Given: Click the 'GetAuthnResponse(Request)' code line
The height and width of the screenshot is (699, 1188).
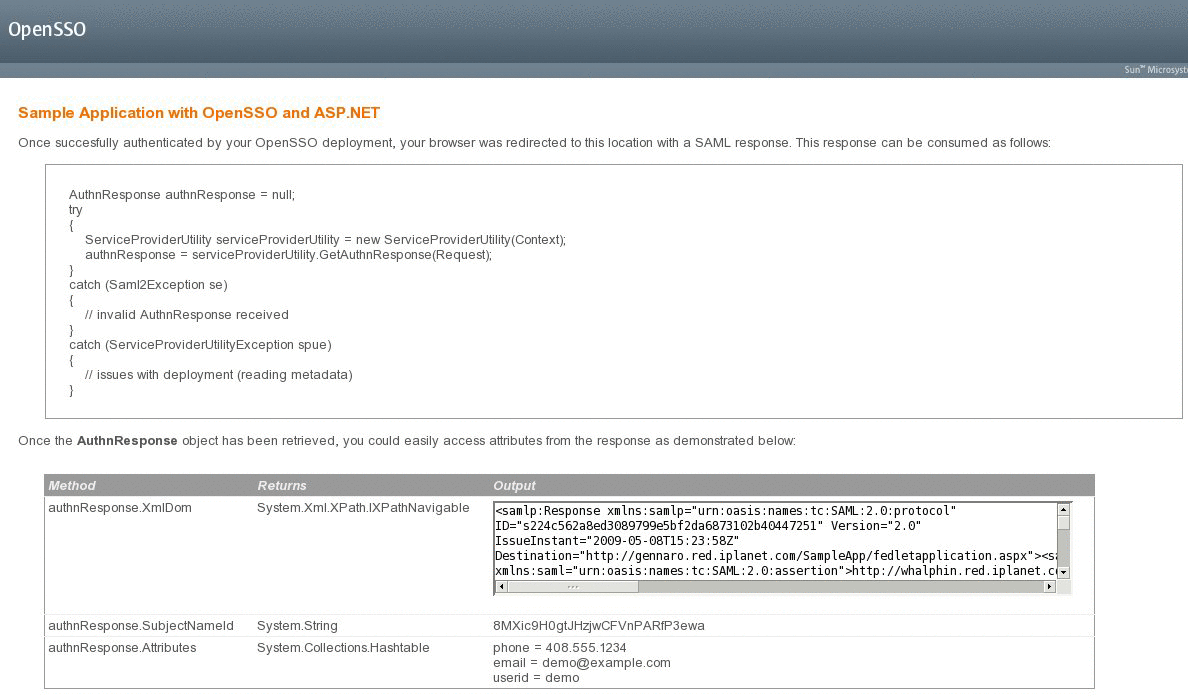Looking at the screenshot, I should tap(288, 254).
